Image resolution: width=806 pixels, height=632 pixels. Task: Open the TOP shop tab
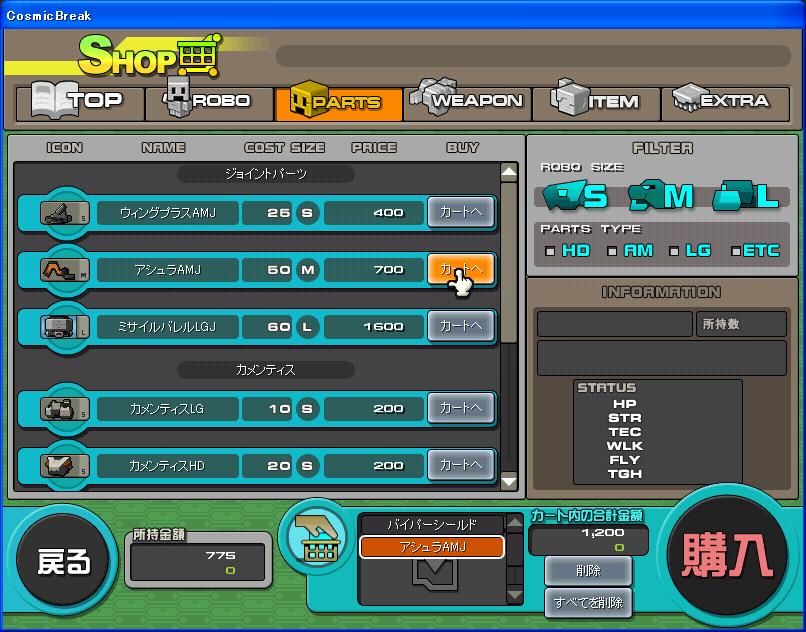click(80, 104)
